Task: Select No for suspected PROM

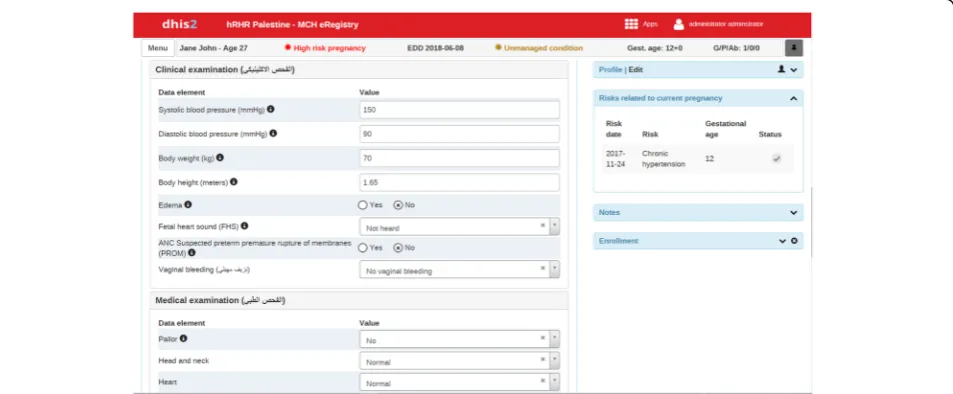Action: [x=398, y=247]
